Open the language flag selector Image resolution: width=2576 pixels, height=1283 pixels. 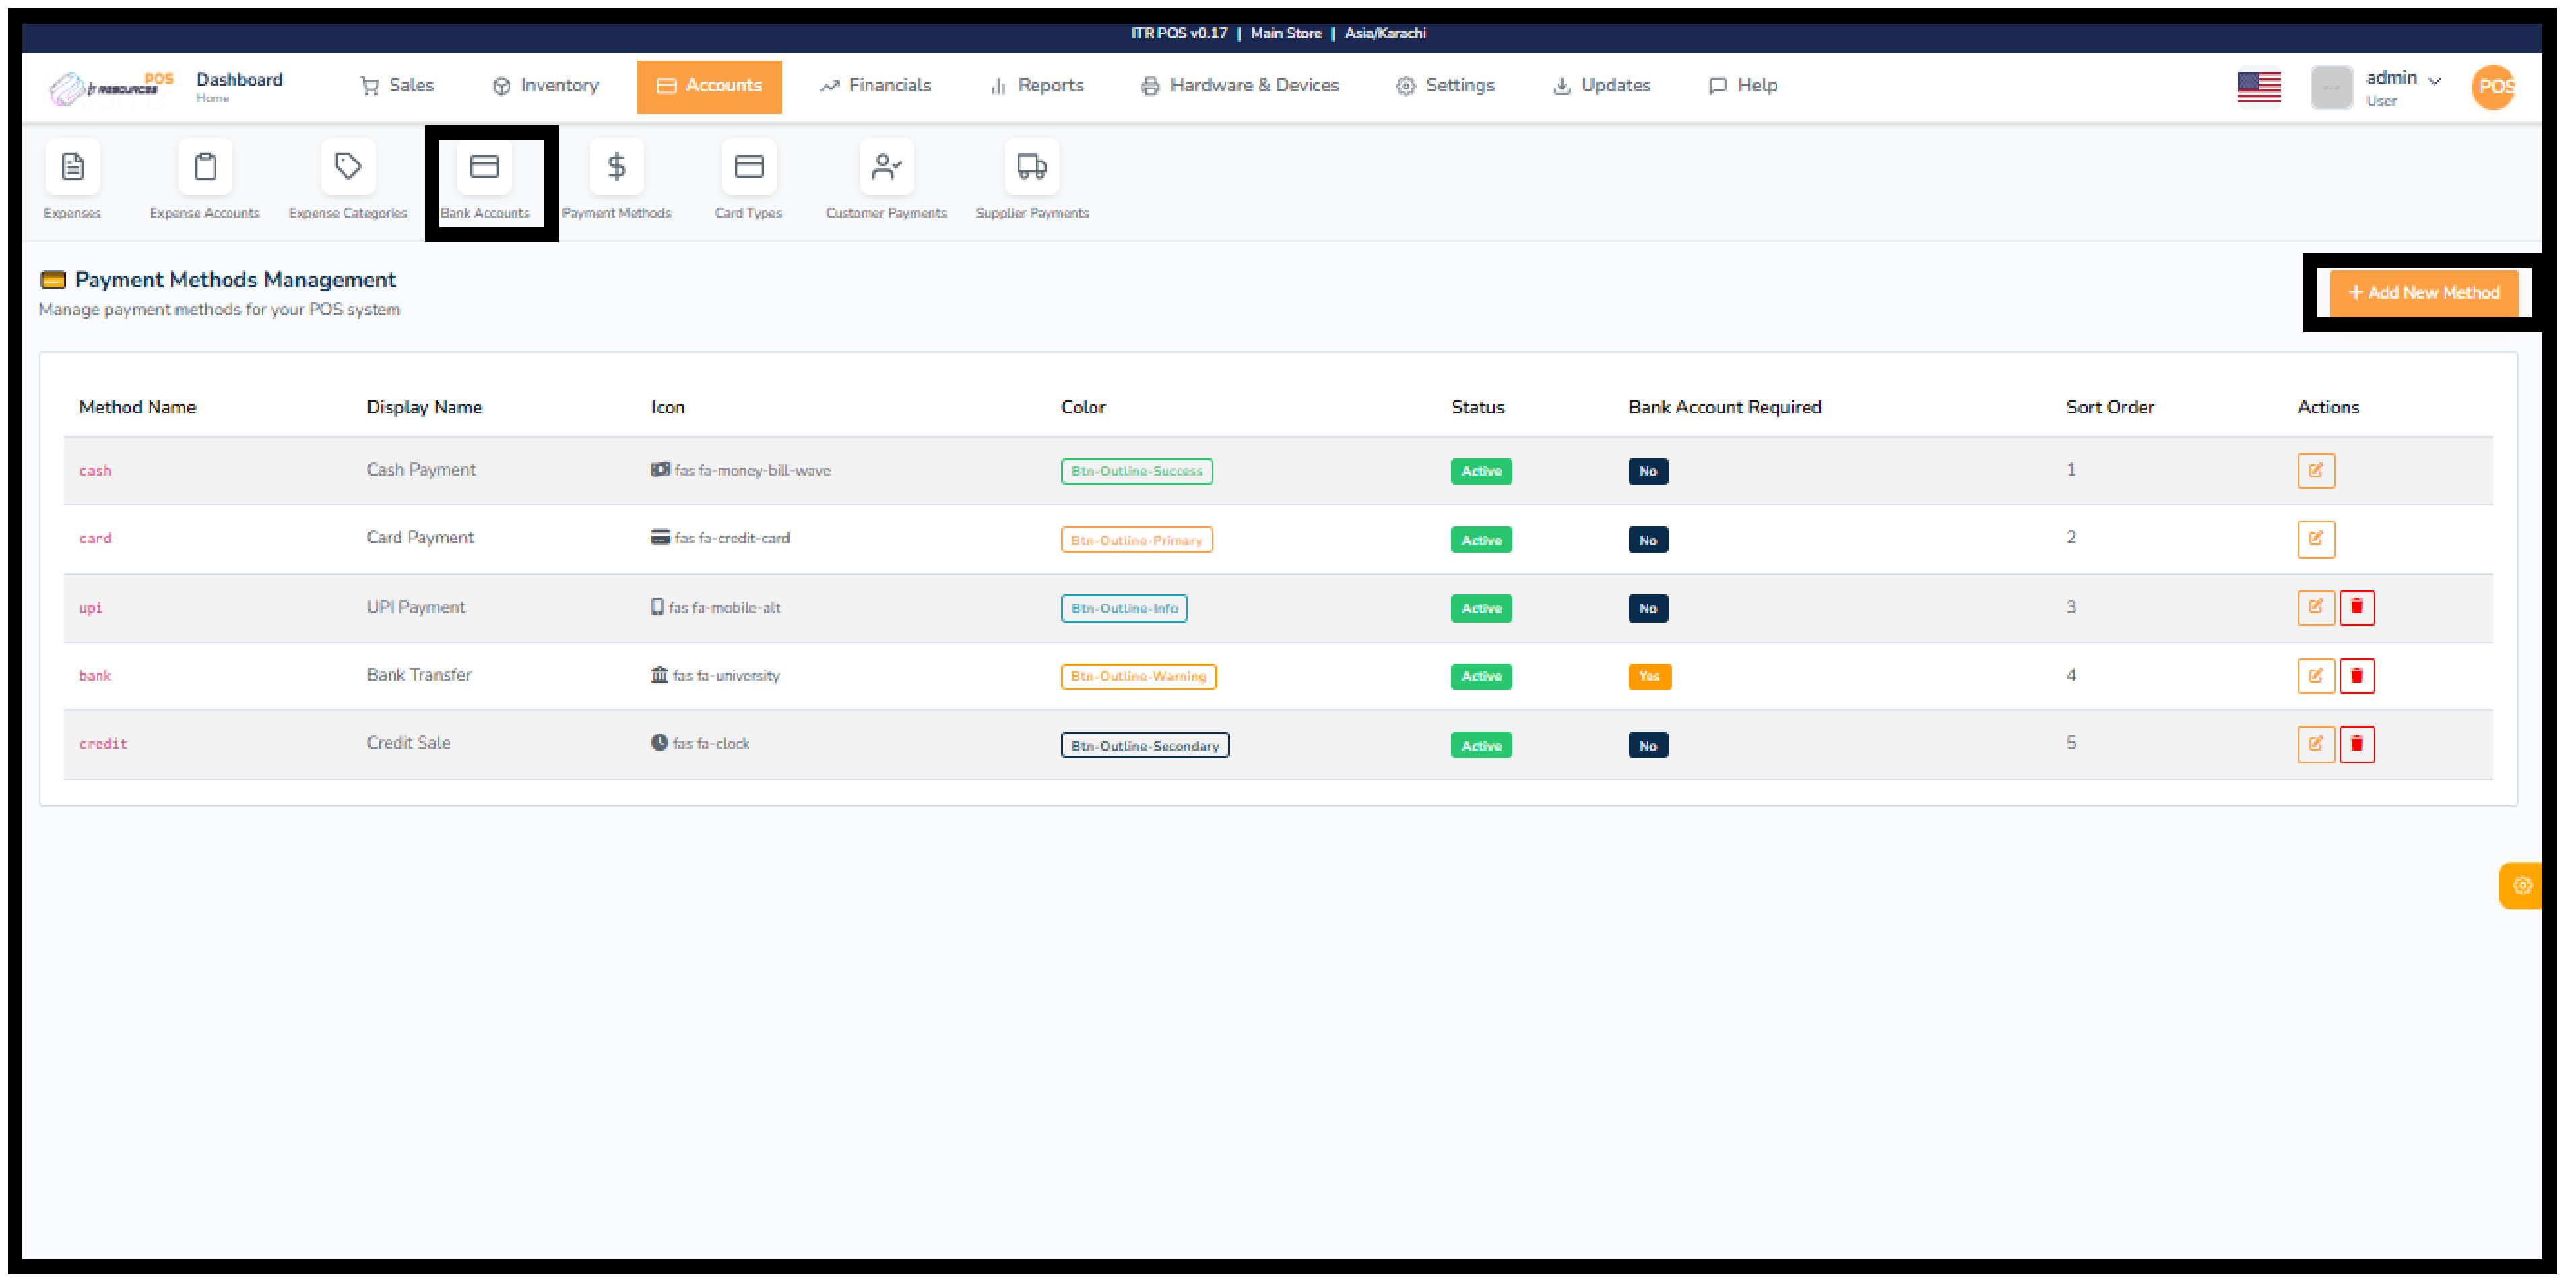click(x=2259, y=86)
